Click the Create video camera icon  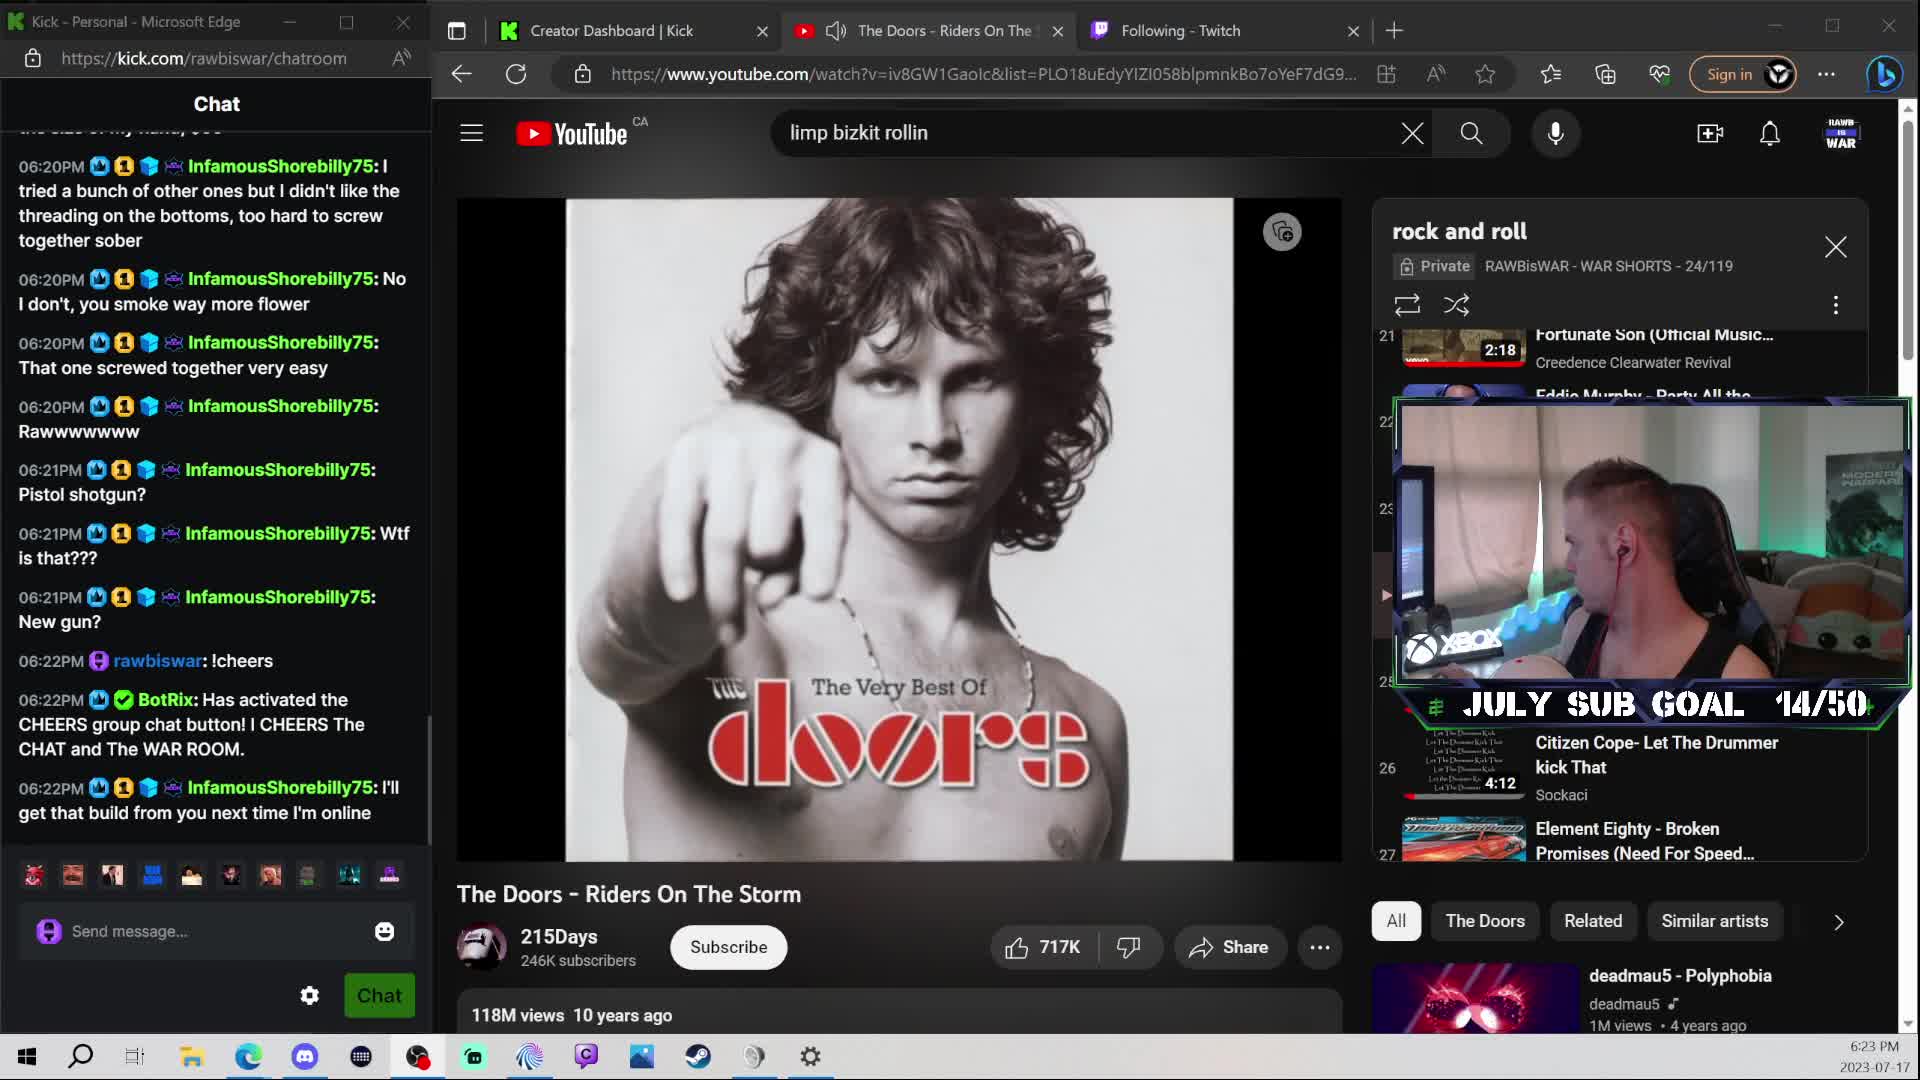[x=1710, y=133]
